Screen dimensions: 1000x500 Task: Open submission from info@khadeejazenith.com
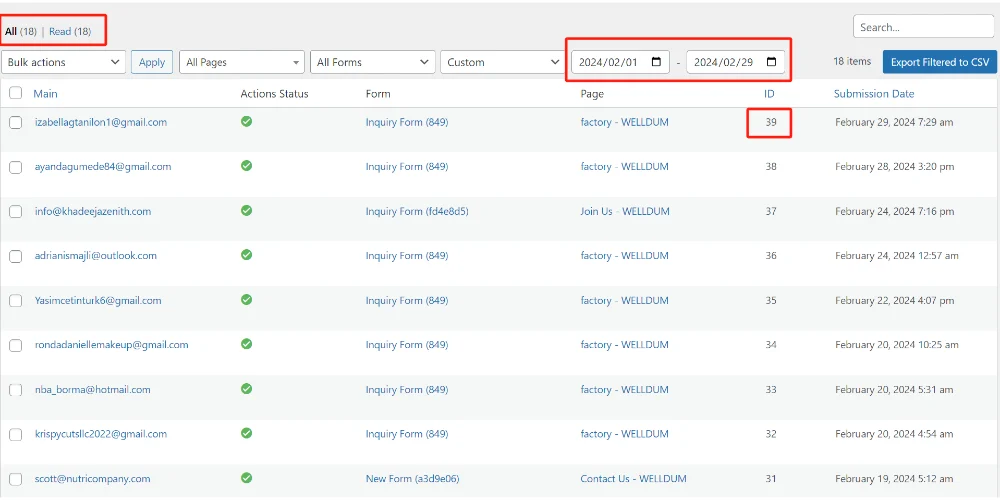(x=92, y=211)
